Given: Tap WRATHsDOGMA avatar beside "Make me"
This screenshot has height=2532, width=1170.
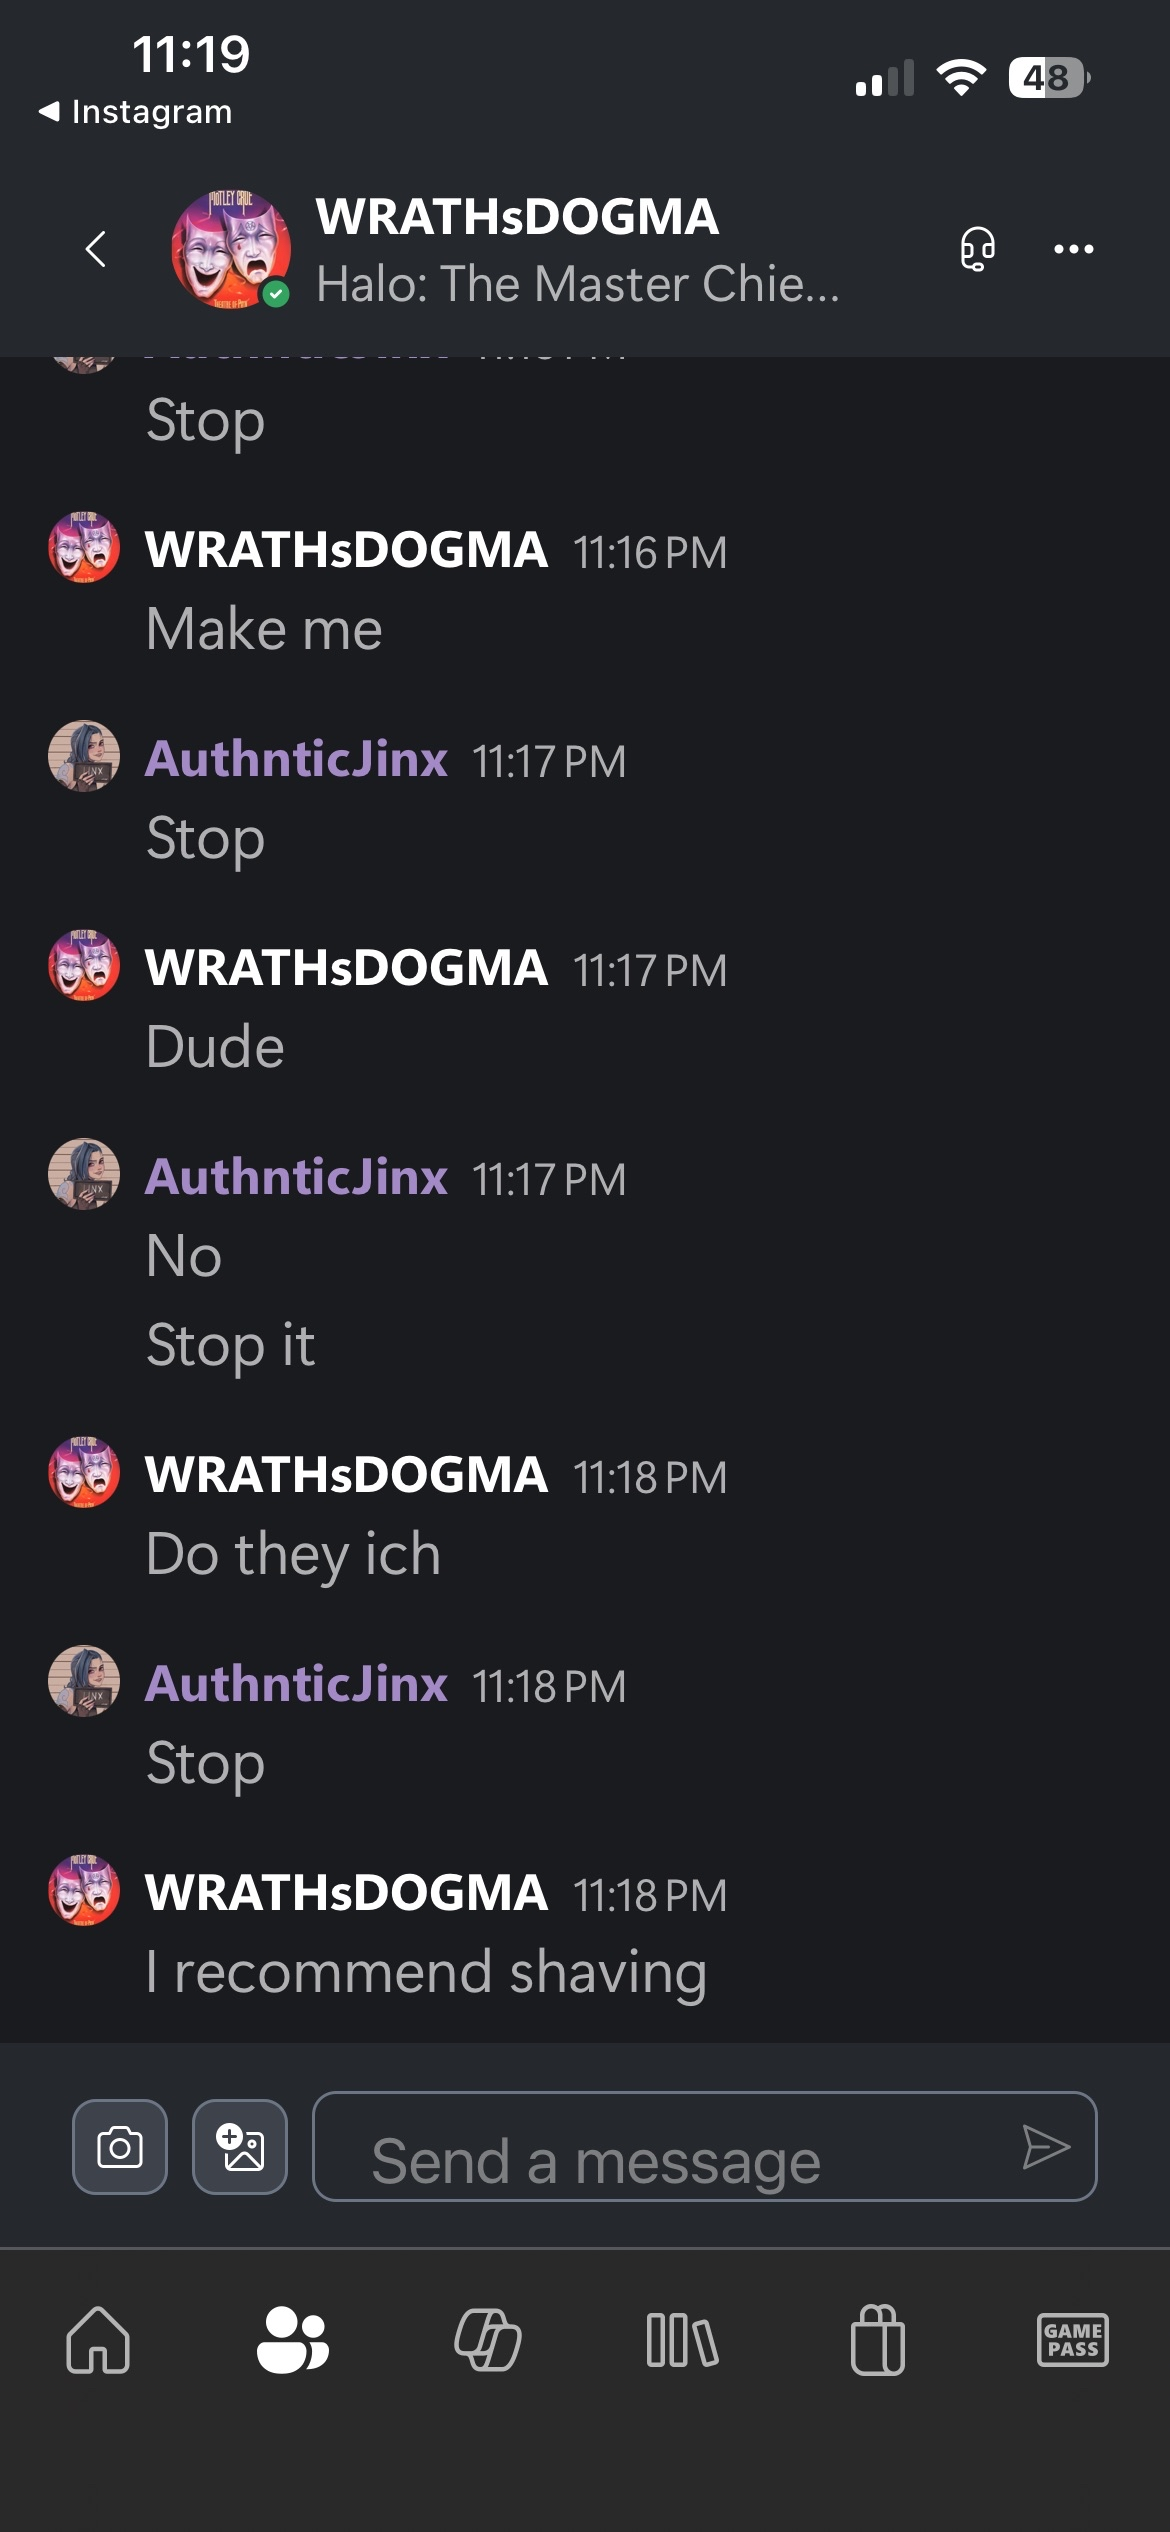Looking at the screenshot, I should coord(84,547).
